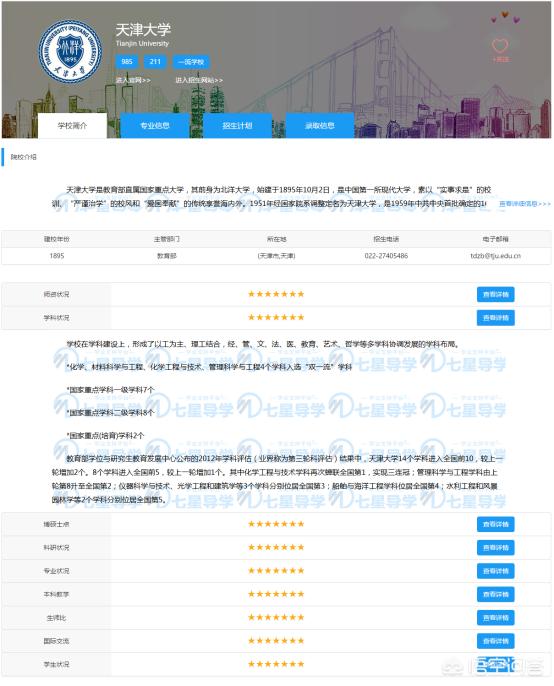Click the phone number 022-27405486
Image resolution: width=554 pixels, height=686 pixels.
[x=386, y=256]
